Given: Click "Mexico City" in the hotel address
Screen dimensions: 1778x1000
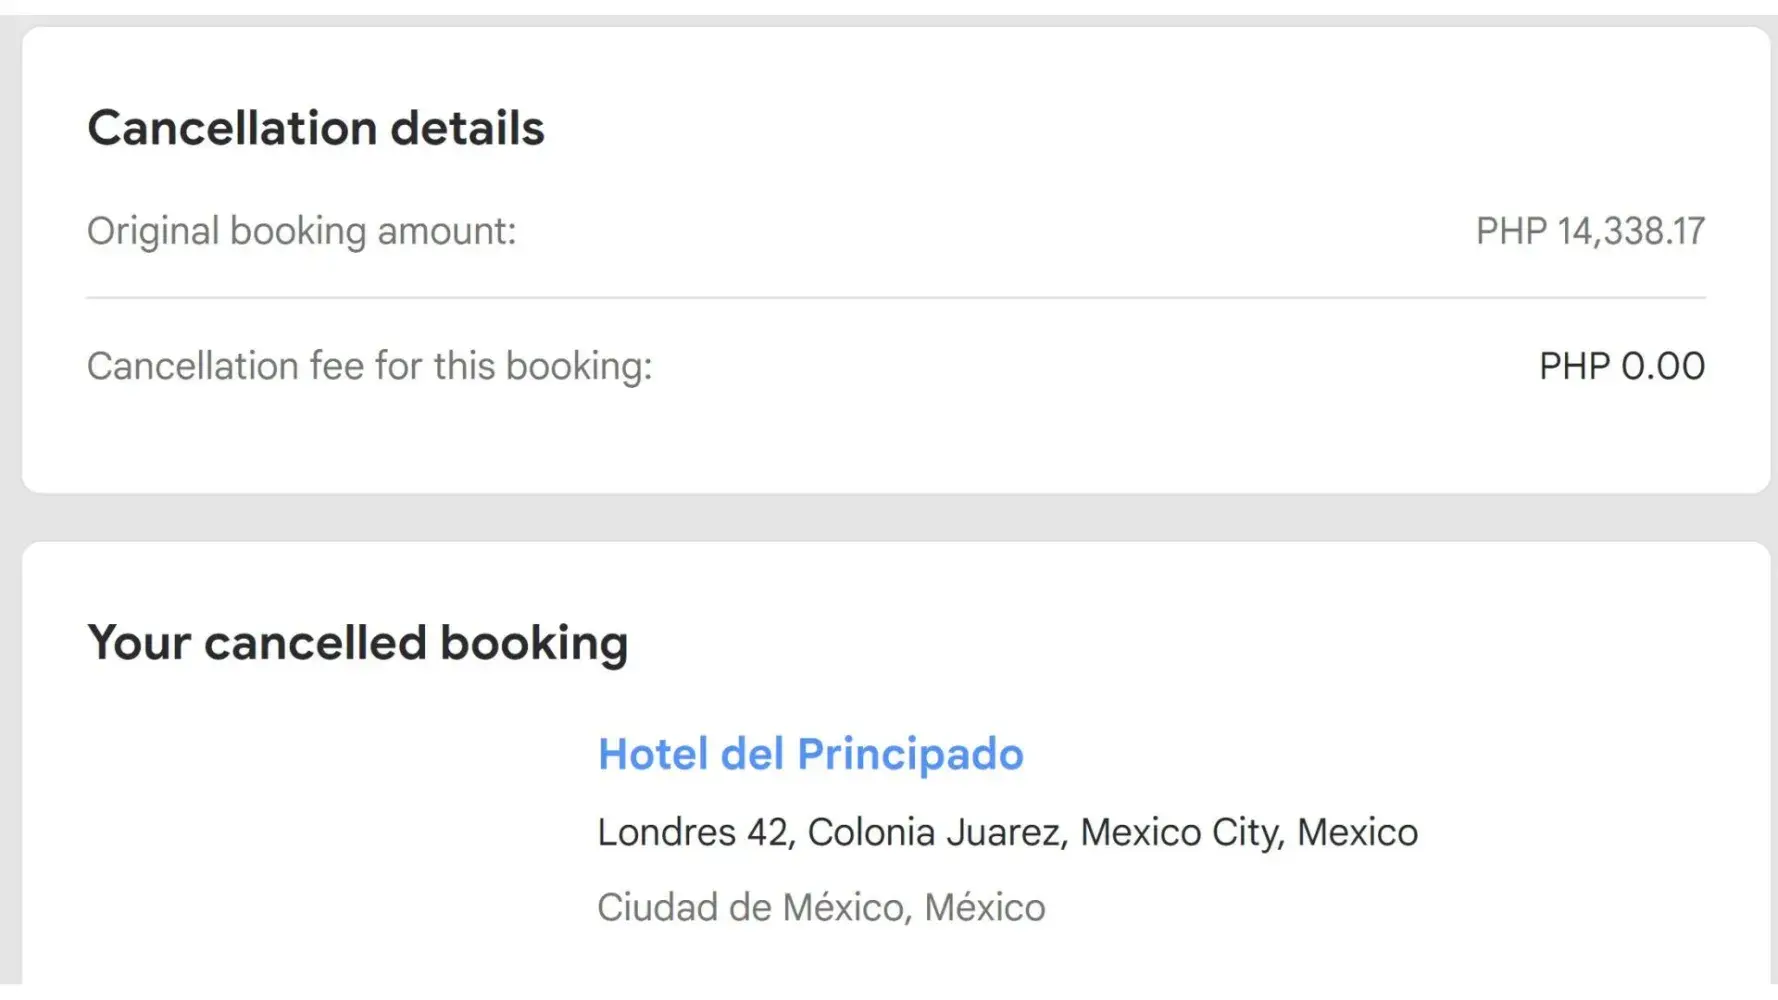Looking at the screenshot, I should [x=1180, y=832].
